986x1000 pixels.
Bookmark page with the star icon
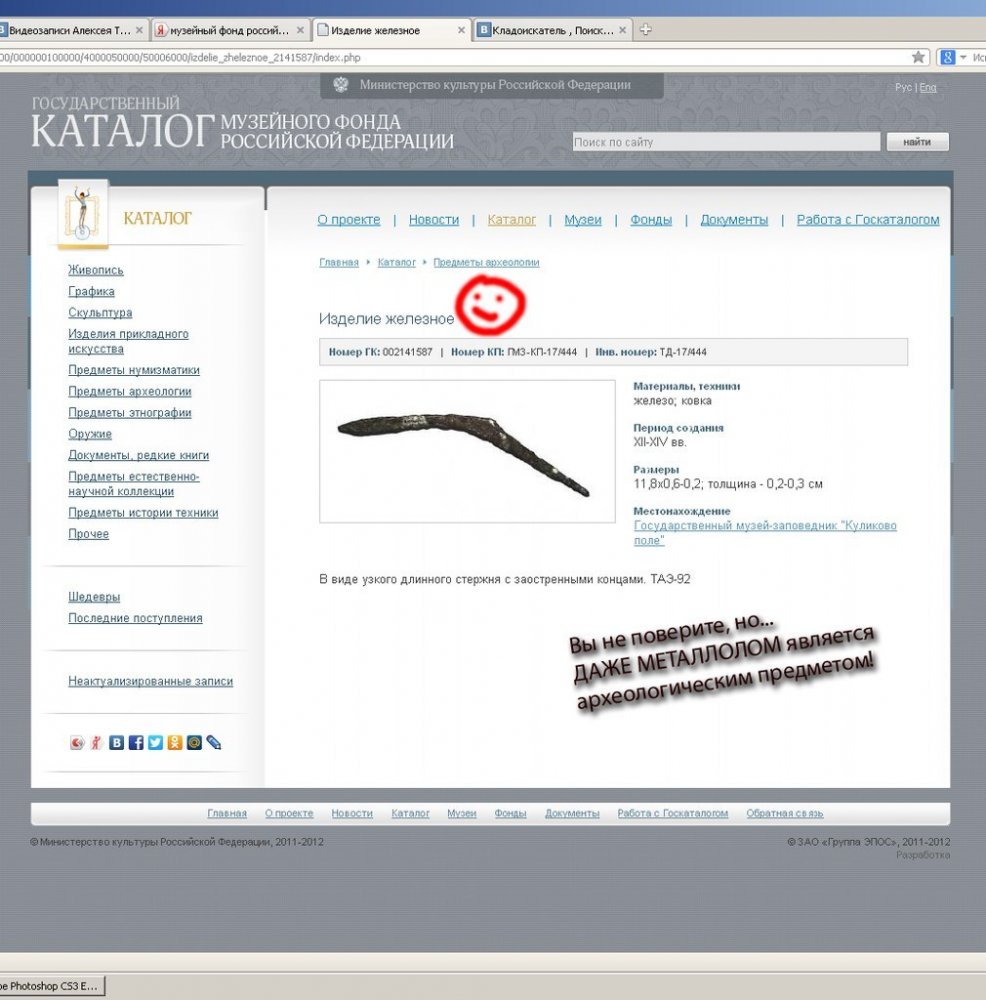[918, 58]
